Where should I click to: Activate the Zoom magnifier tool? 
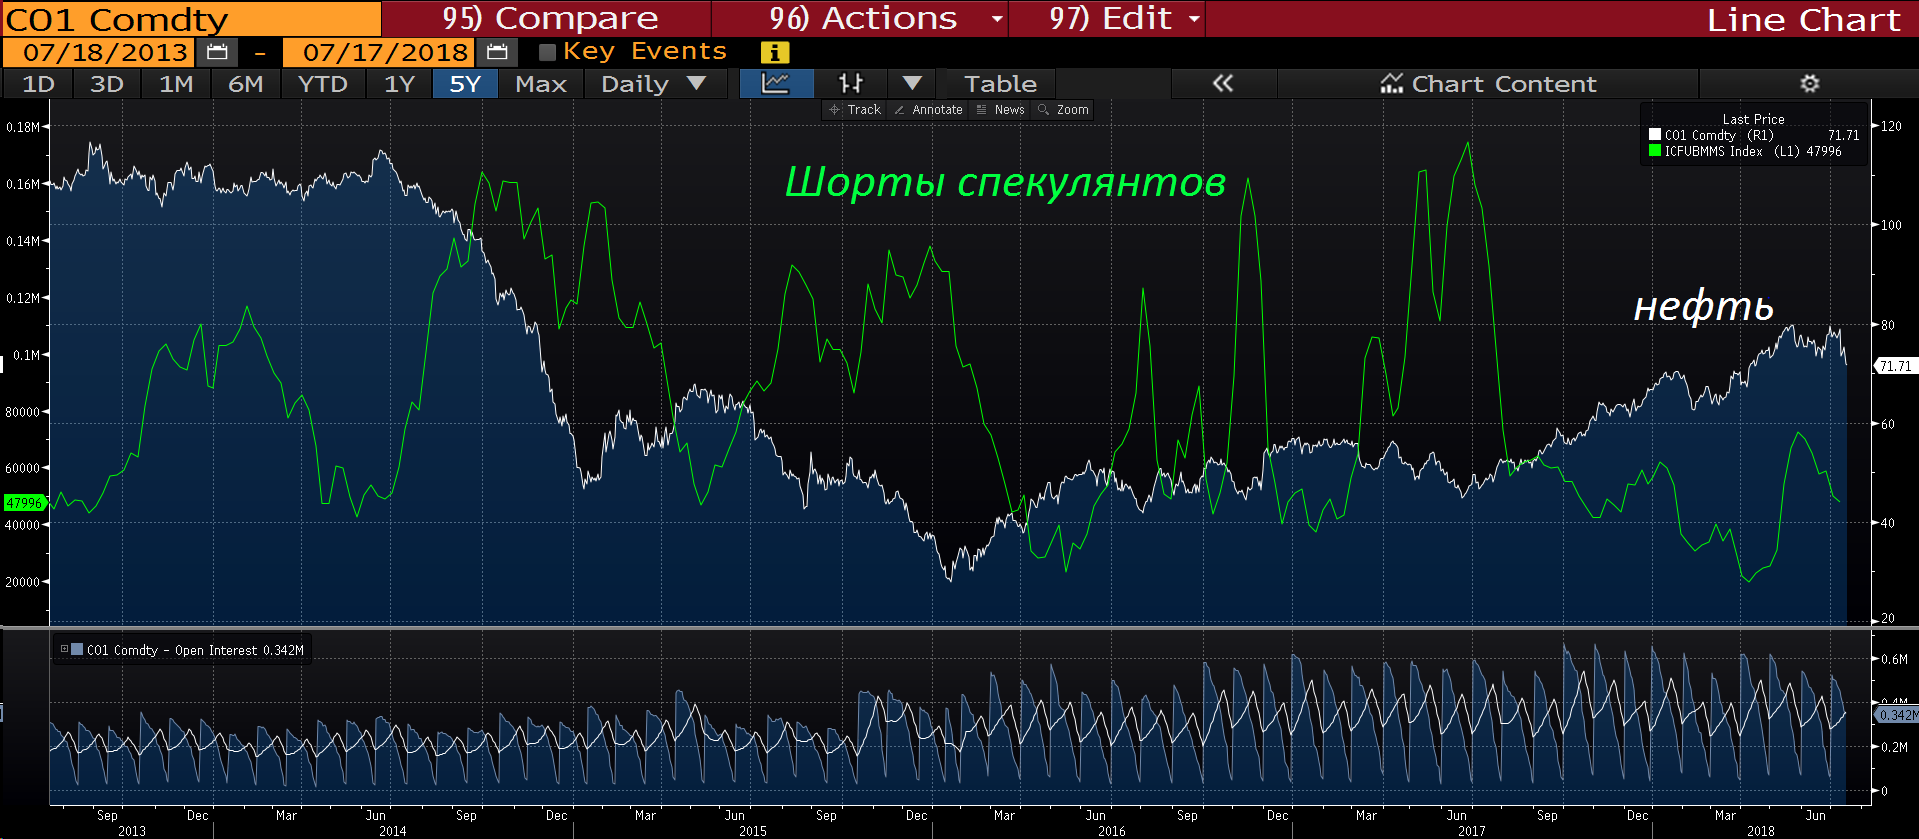coord(1063,110)
